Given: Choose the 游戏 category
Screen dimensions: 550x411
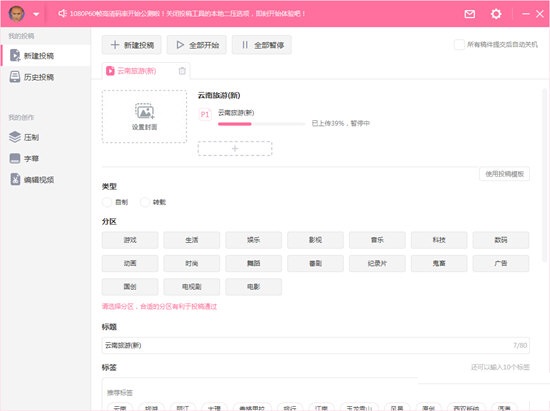Looking at the screenshot, I should [x=130, y=240].
